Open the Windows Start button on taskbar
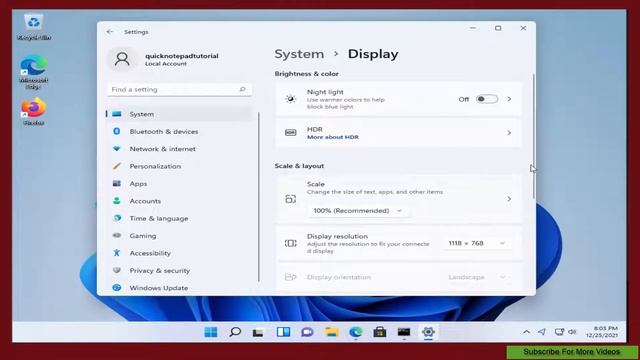Image resolution: width=640 pixels, height=360 pixels. [x=211, y=332]
